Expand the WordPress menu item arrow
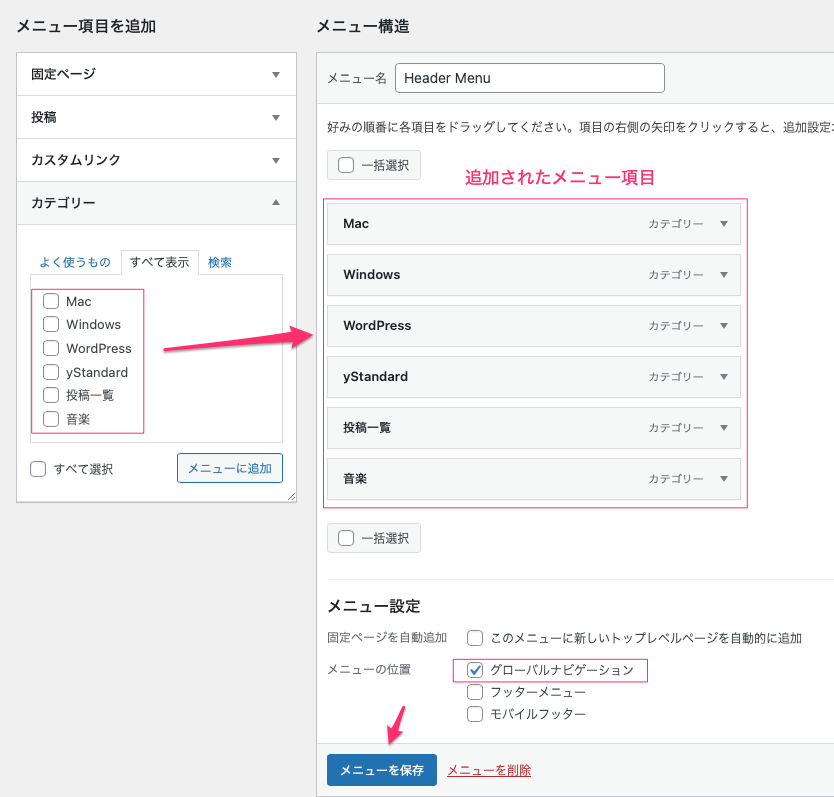Viewport: 834px width, 797px height. click(724, 326)
